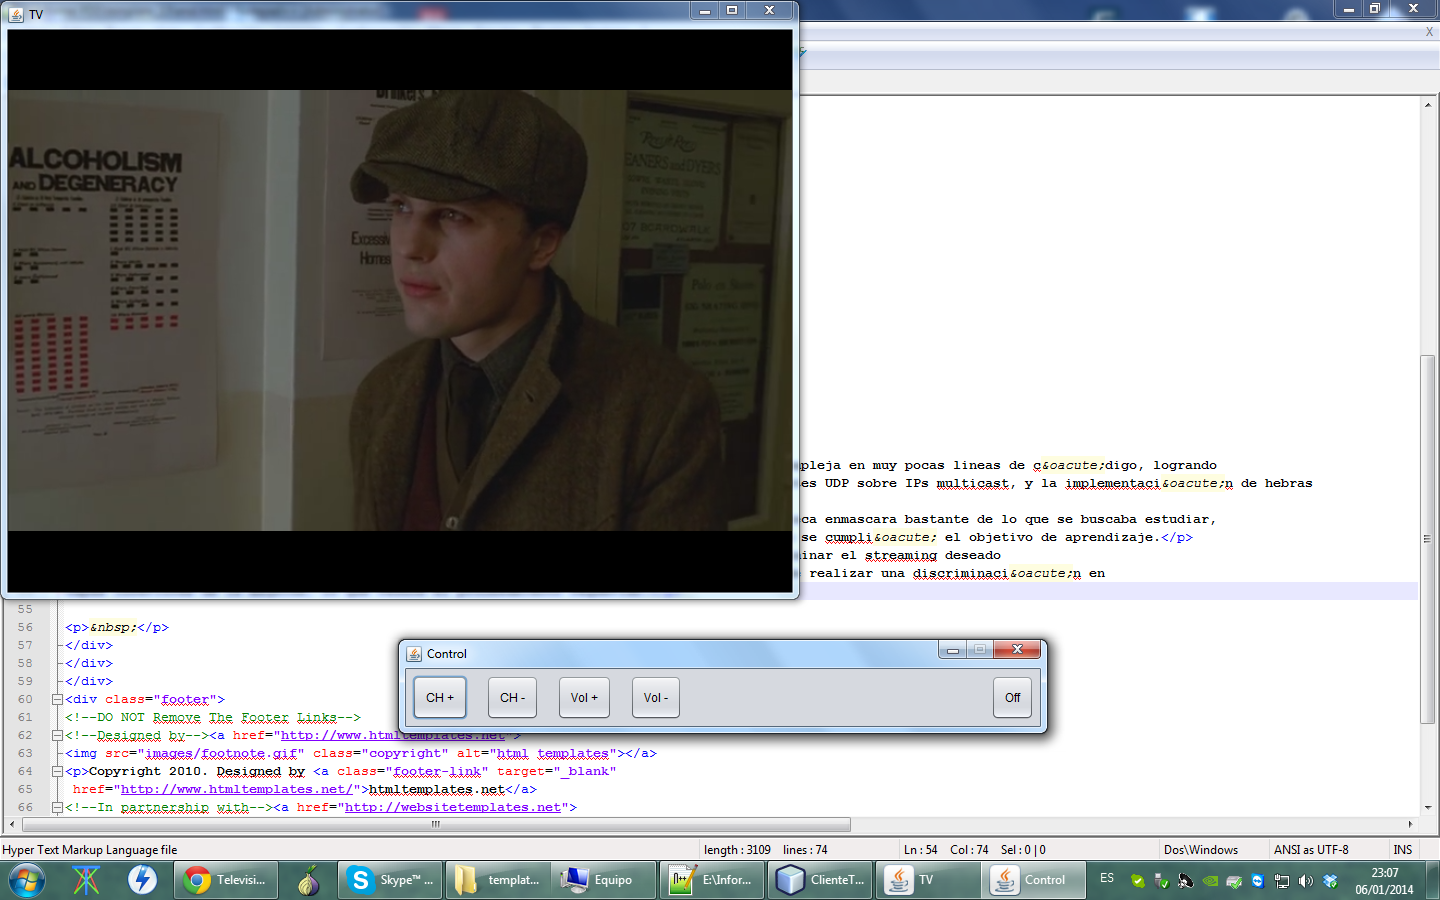The image size is (1440, 900).
Task: Open the Windows Start menu orb
Action: tap(26, 880)
